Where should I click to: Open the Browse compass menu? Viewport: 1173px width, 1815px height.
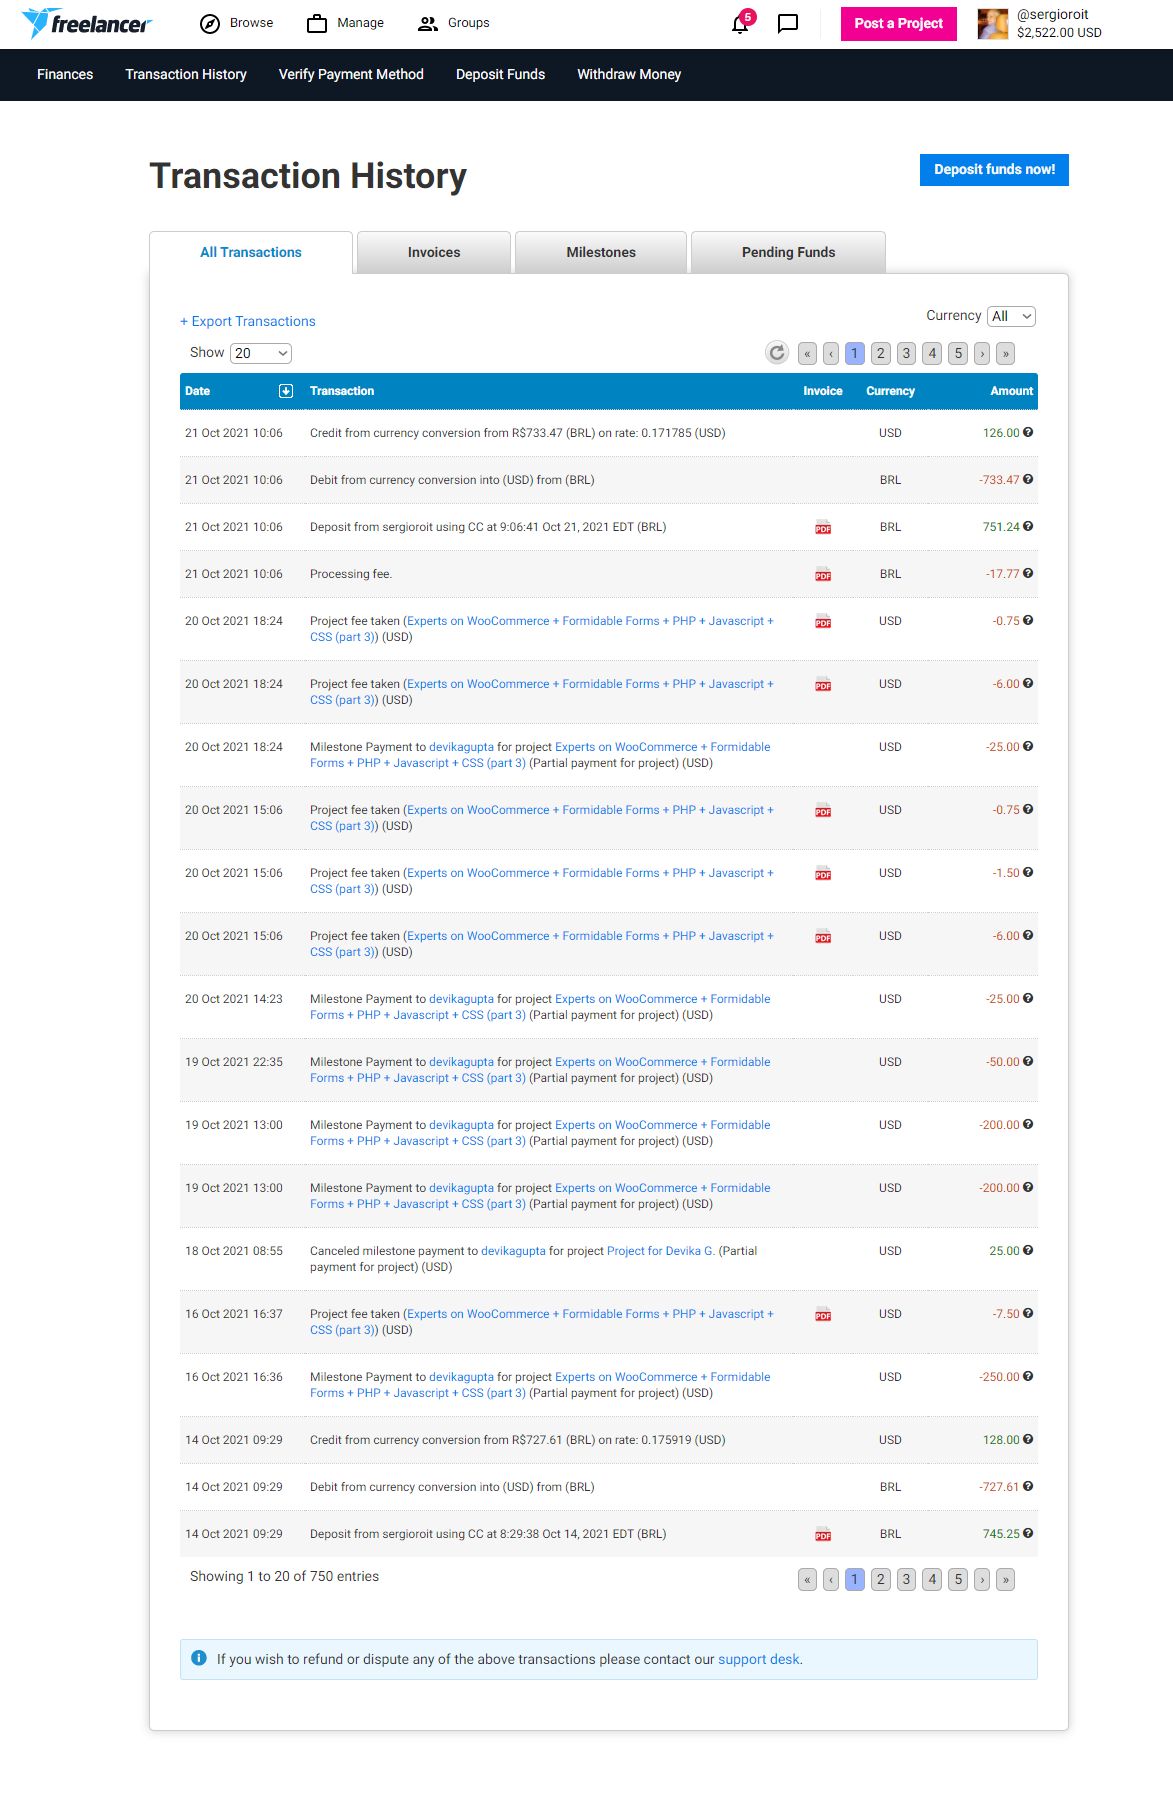pos(237,23)
